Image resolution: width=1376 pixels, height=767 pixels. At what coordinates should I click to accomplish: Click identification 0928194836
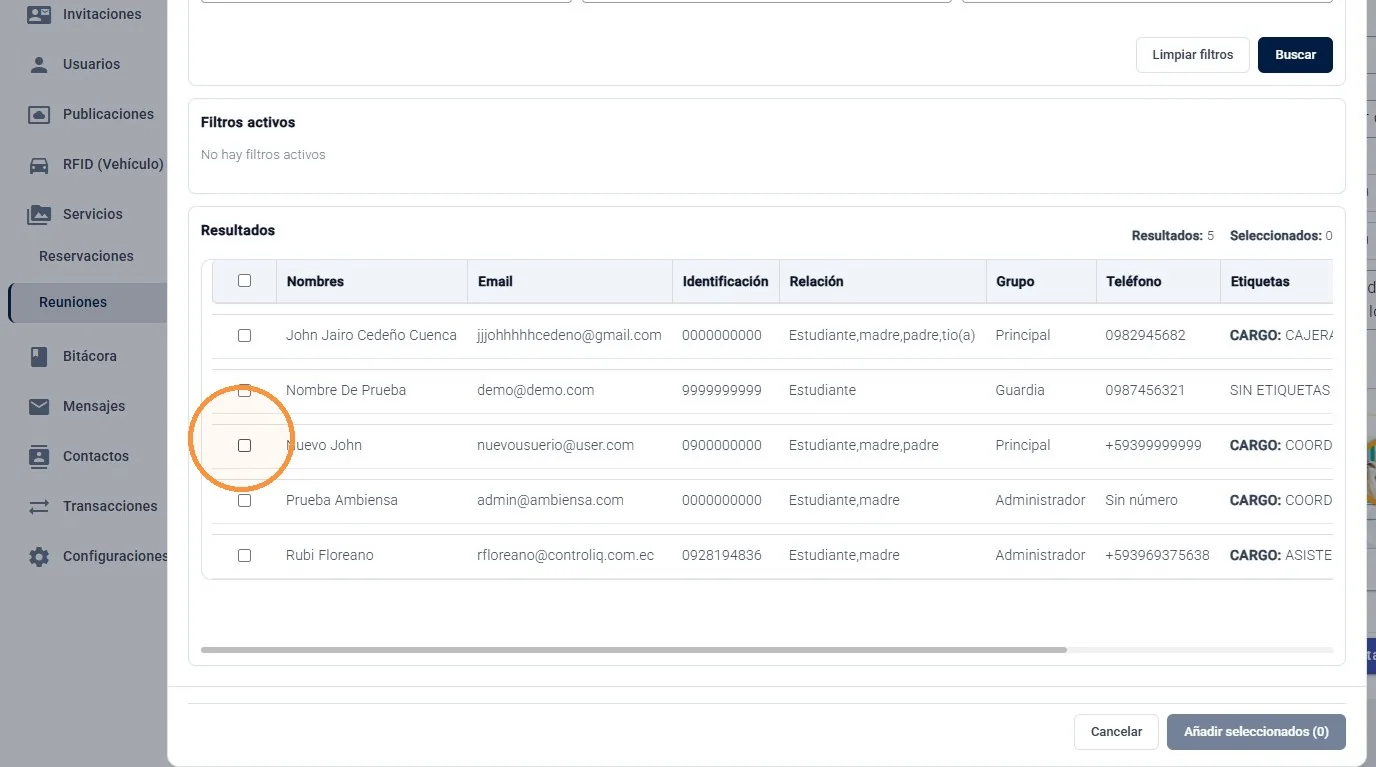[721, 556]
